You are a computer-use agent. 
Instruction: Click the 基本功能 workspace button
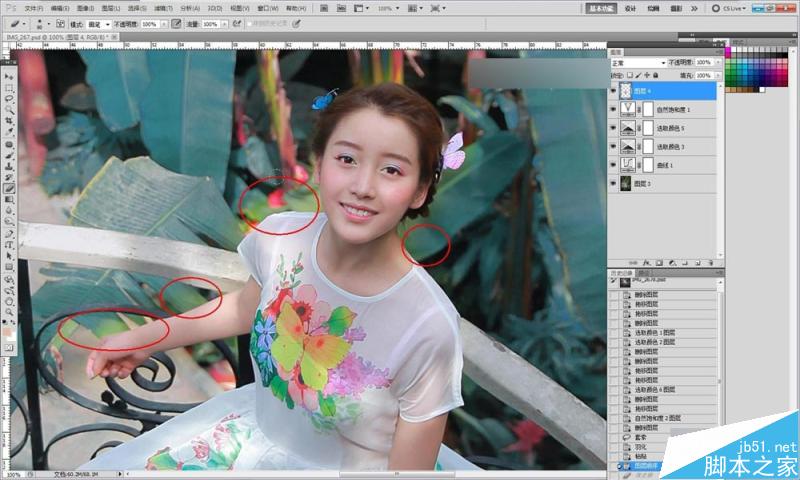pyautogui.click(x=601, y=8)
